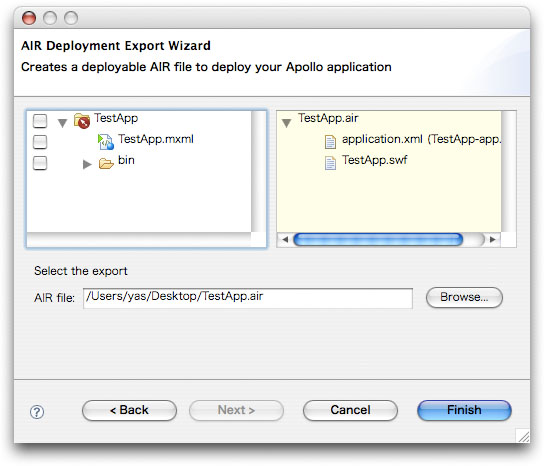Click the right scroll arrow in output pane
Image resolution: width=544 pixels, height=466 pixels.
click(492, 239)
